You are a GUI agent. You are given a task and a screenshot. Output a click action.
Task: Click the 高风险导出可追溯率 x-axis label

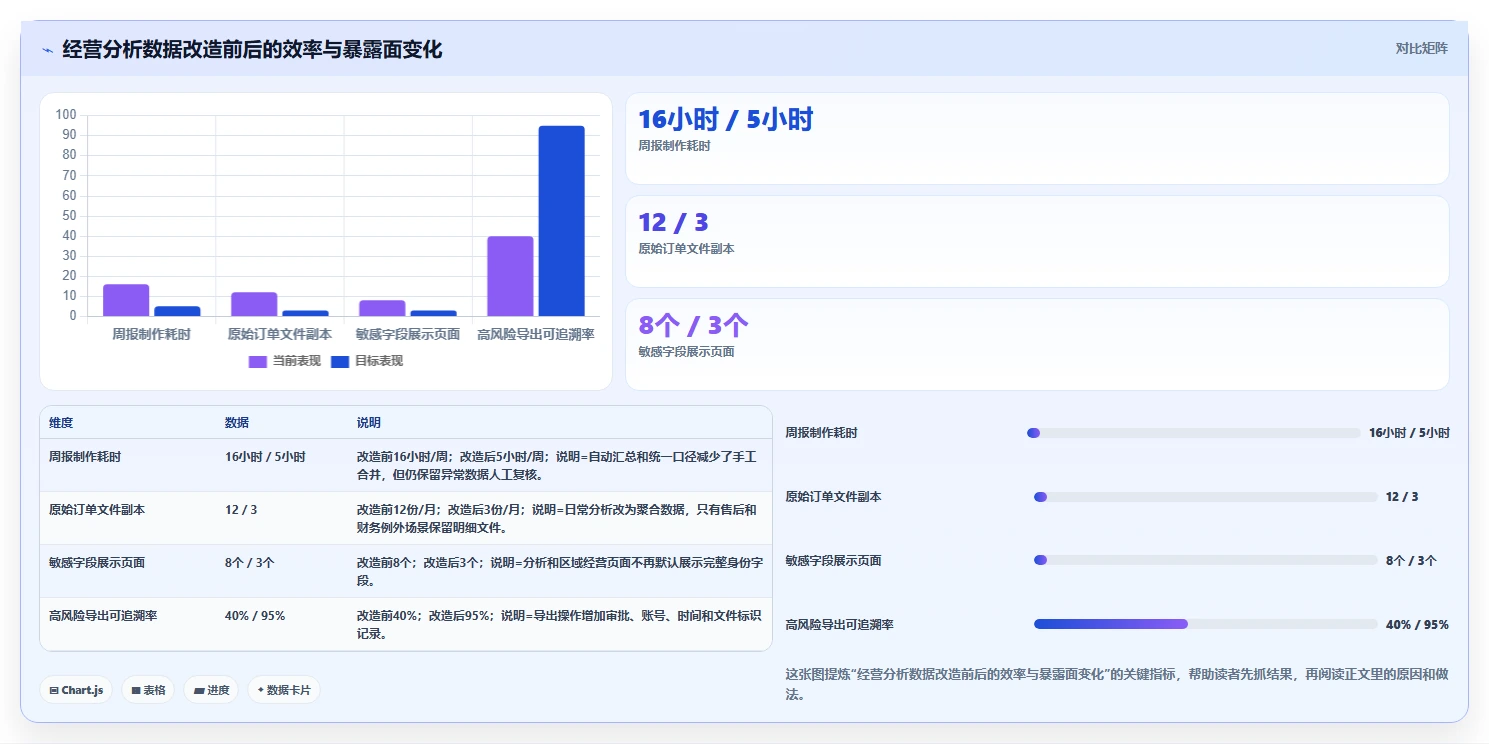point(536,334)
